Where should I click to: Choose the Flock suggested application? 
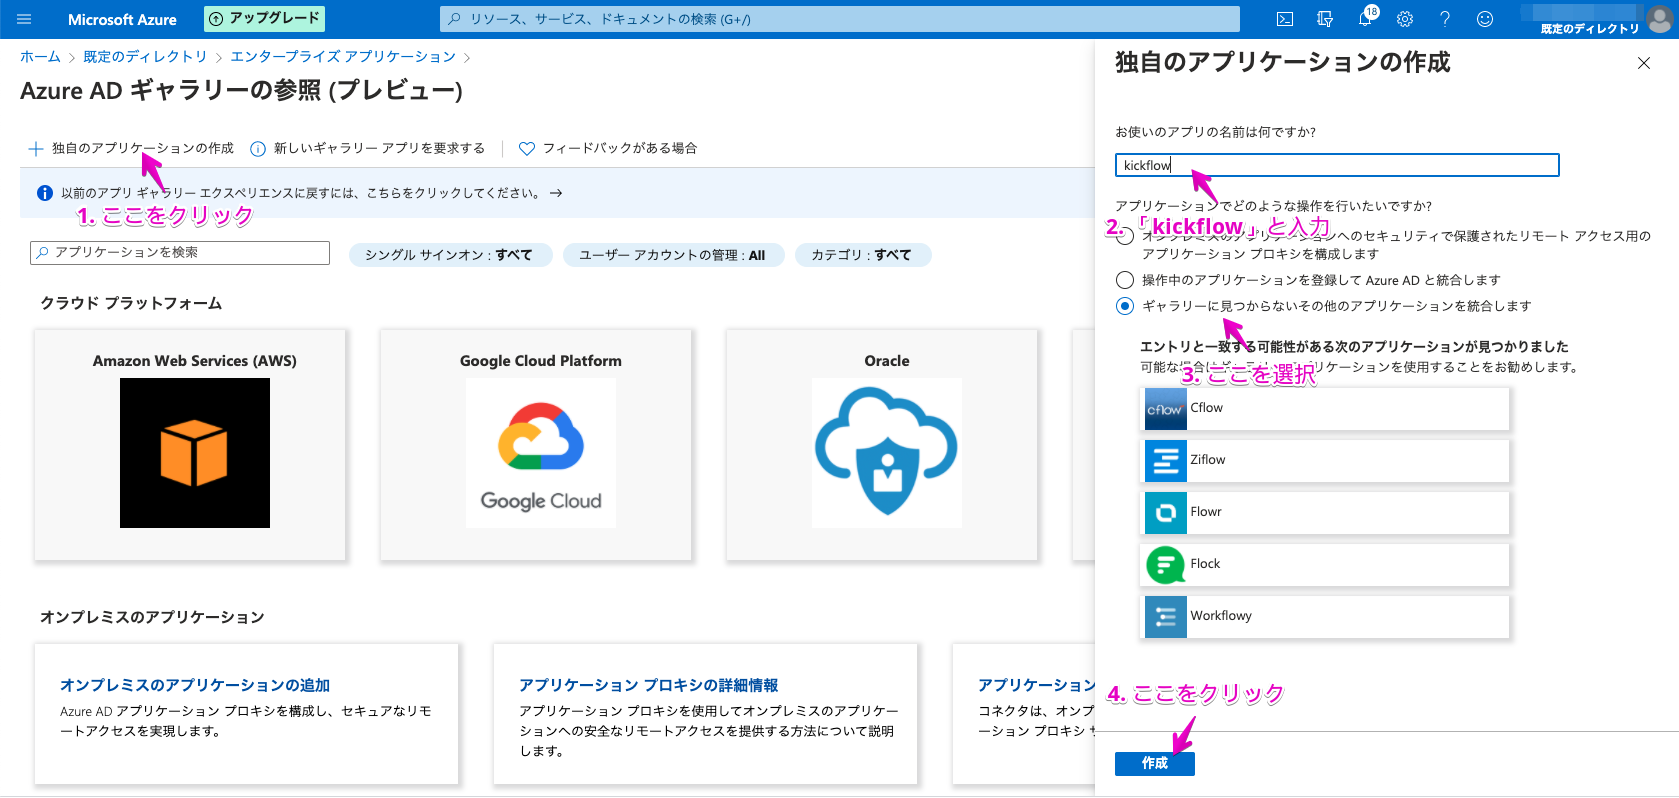pos(1325,565)
